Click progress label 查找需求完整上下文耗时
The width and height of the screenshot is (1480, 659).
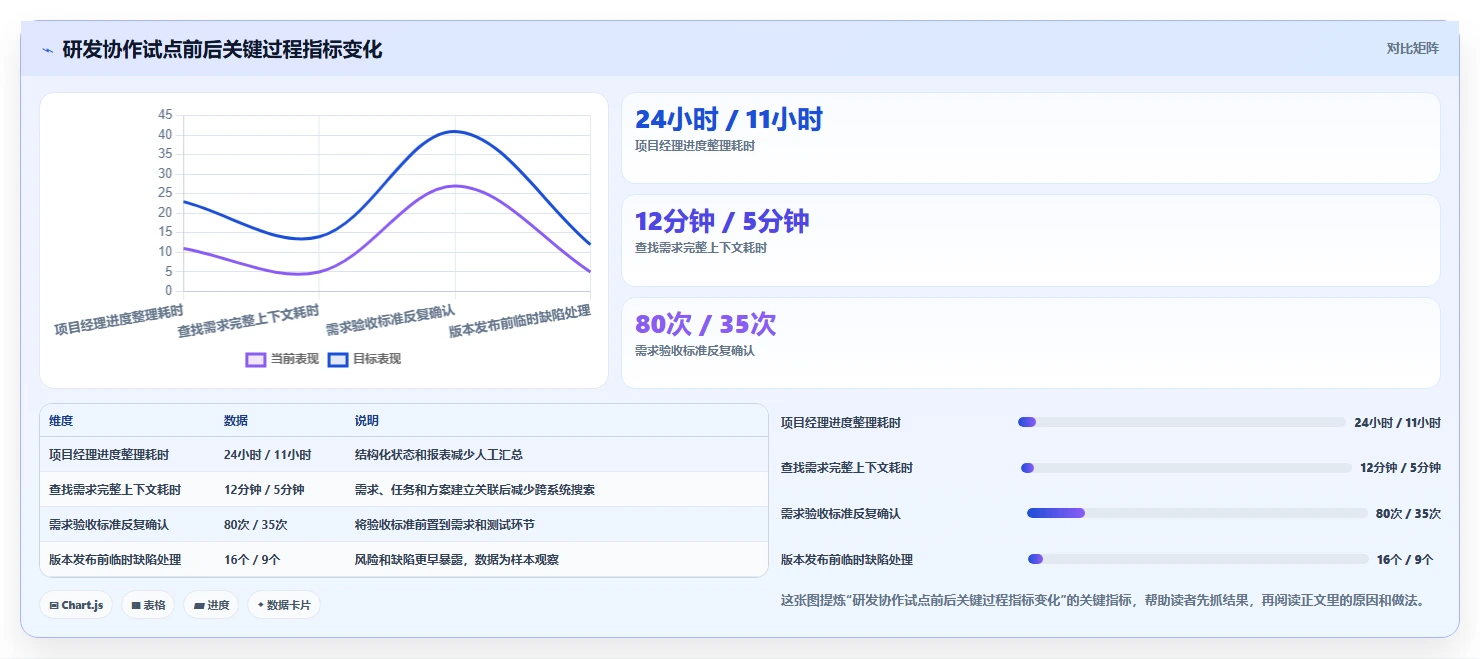point(847,468)
